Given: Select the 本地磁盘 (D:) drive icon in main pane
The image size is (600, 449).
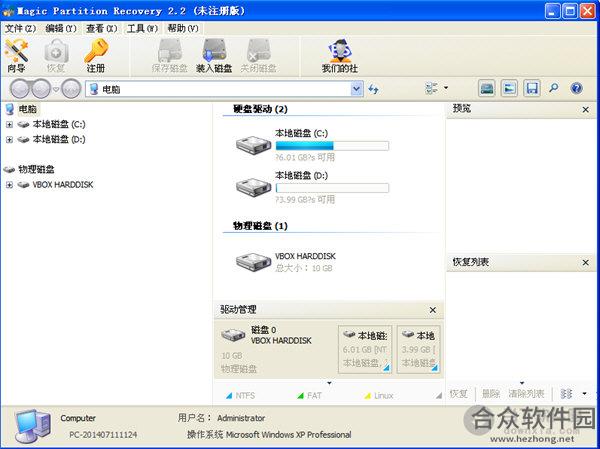Looking at the screenshot, I should click(x=253, y=186).
